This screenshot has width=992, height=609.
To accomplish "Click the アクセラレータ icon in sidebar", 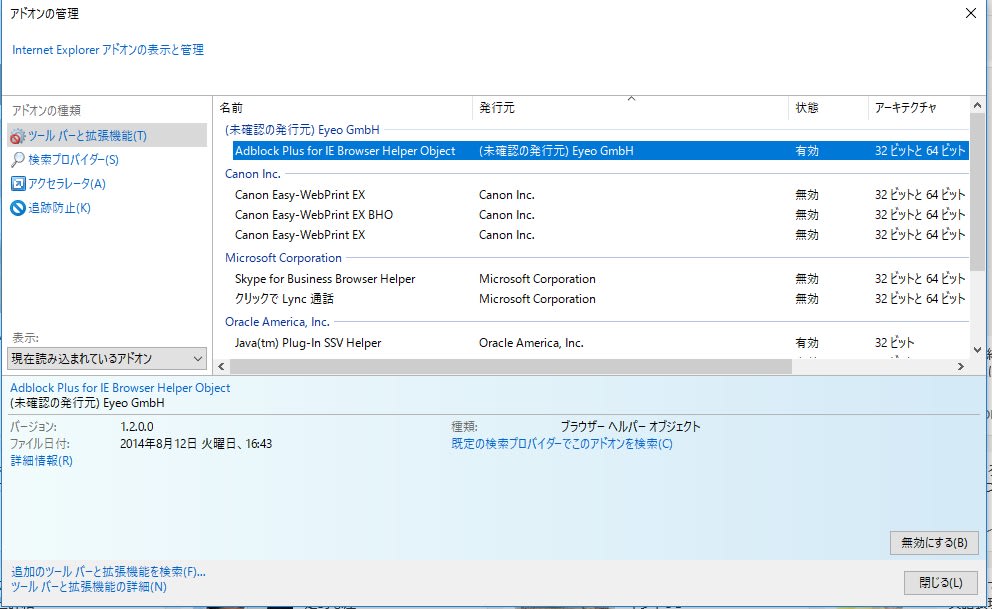I will point(18,183).
